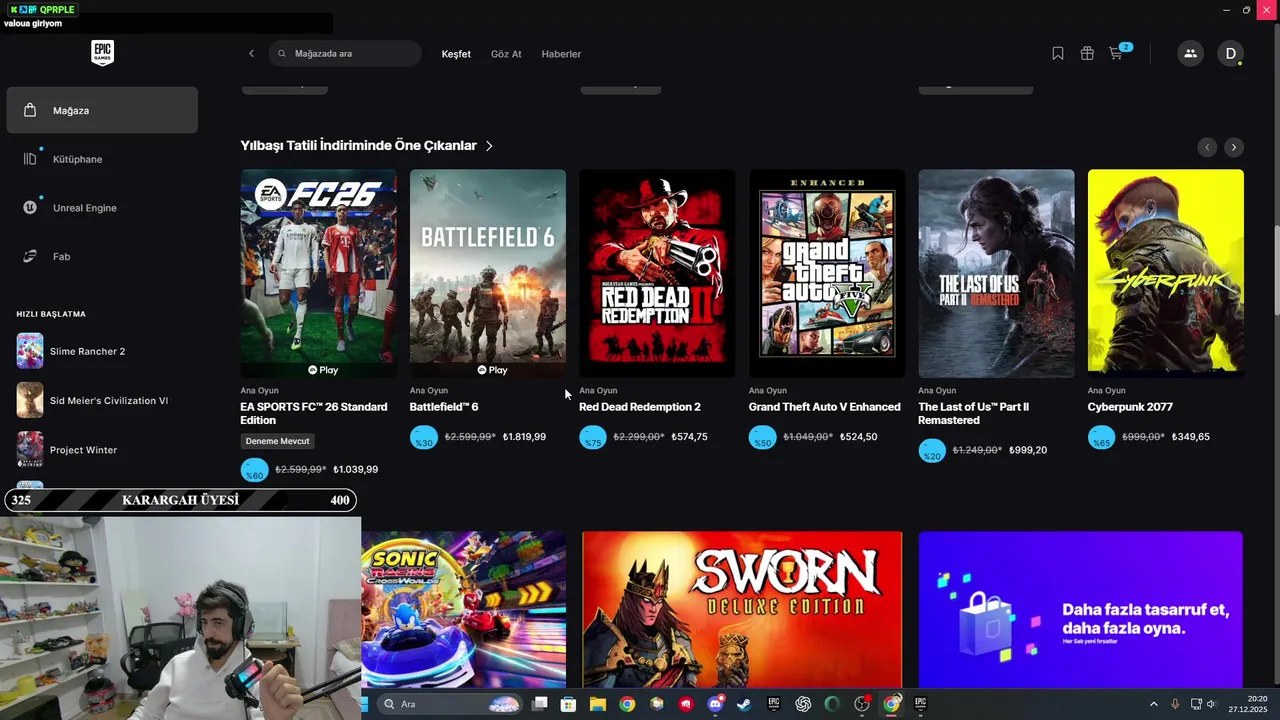Click the Battlefield 6 title link
This screenshot has height=720, width=1280.
click(x=444, y=407)
